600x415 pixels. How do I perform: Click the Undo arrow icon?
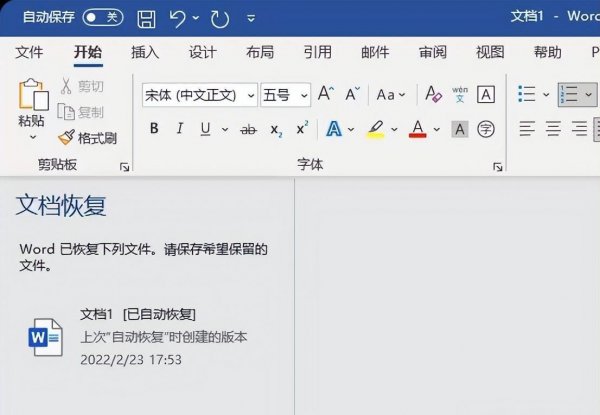point(178,19)
